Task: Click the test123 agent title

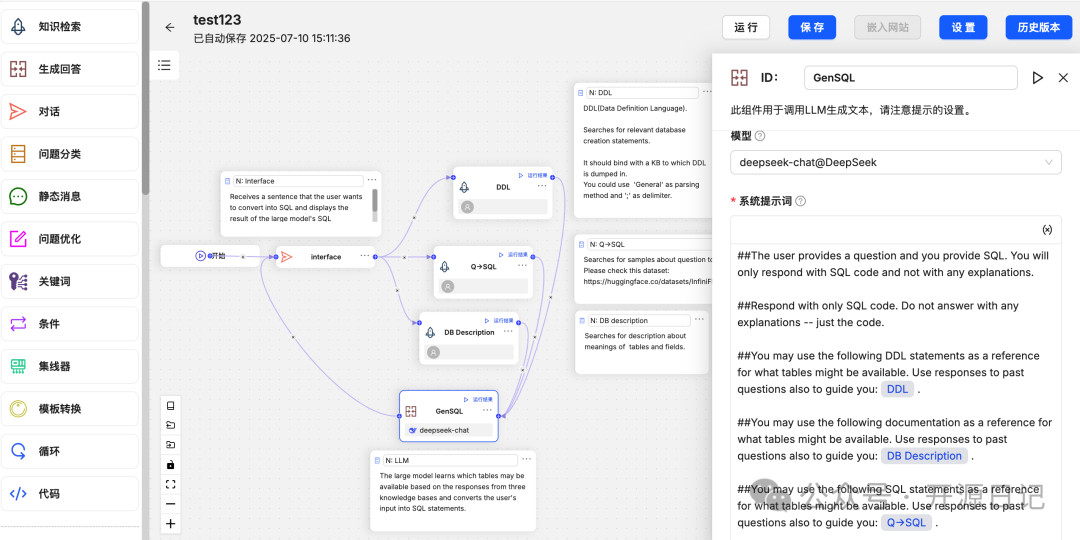Action: (217, 20)
